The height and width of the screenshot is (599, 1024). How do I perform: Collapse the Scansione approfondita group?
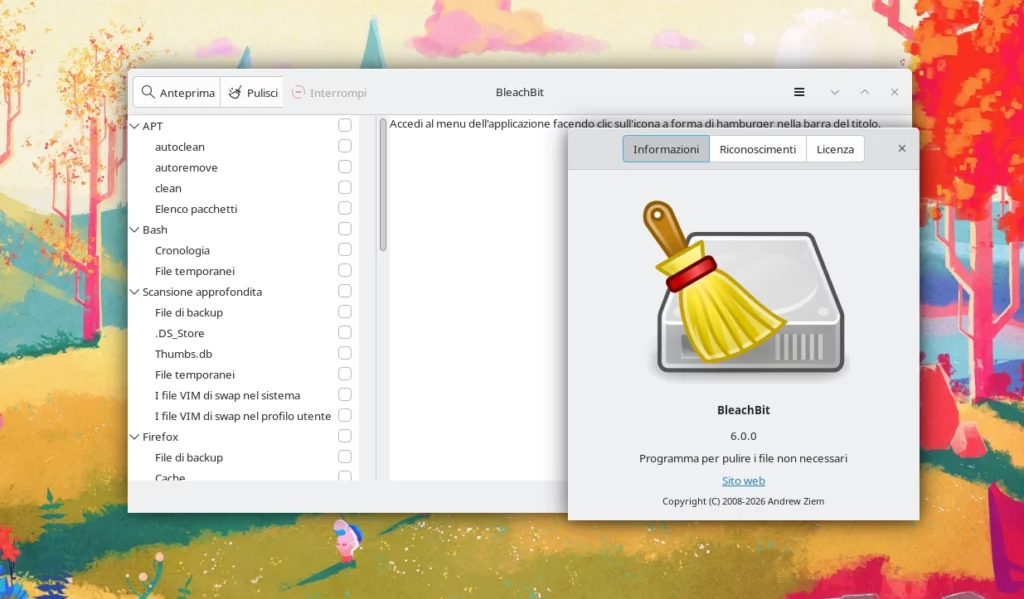click(x=135, y=292)
